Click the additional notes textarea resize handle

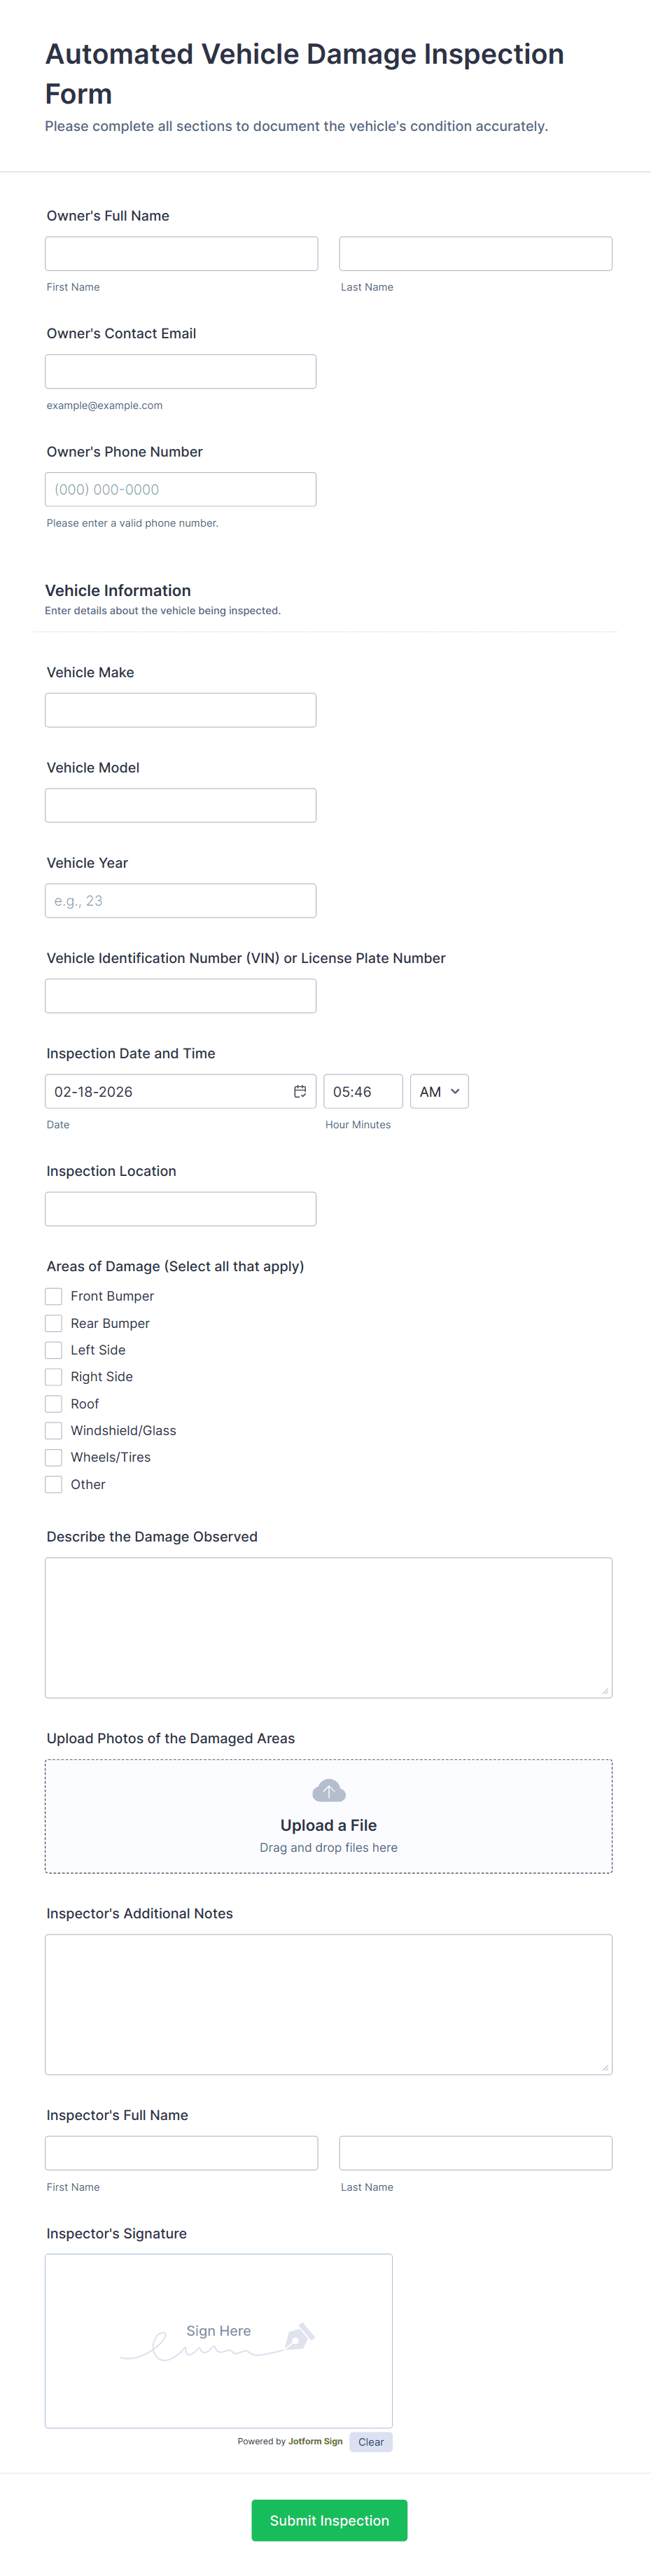click(x=605, y=2068)
